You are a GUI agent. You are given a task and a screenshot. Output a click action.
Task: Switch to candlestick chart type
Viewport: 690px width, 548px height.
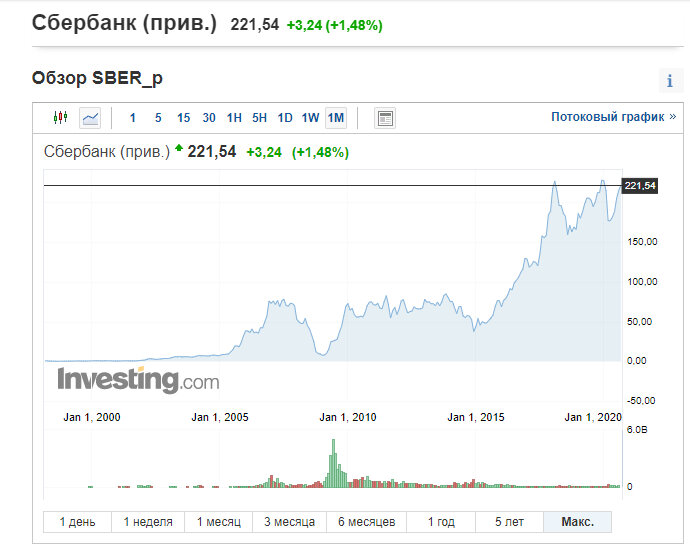tap(60, 118)
